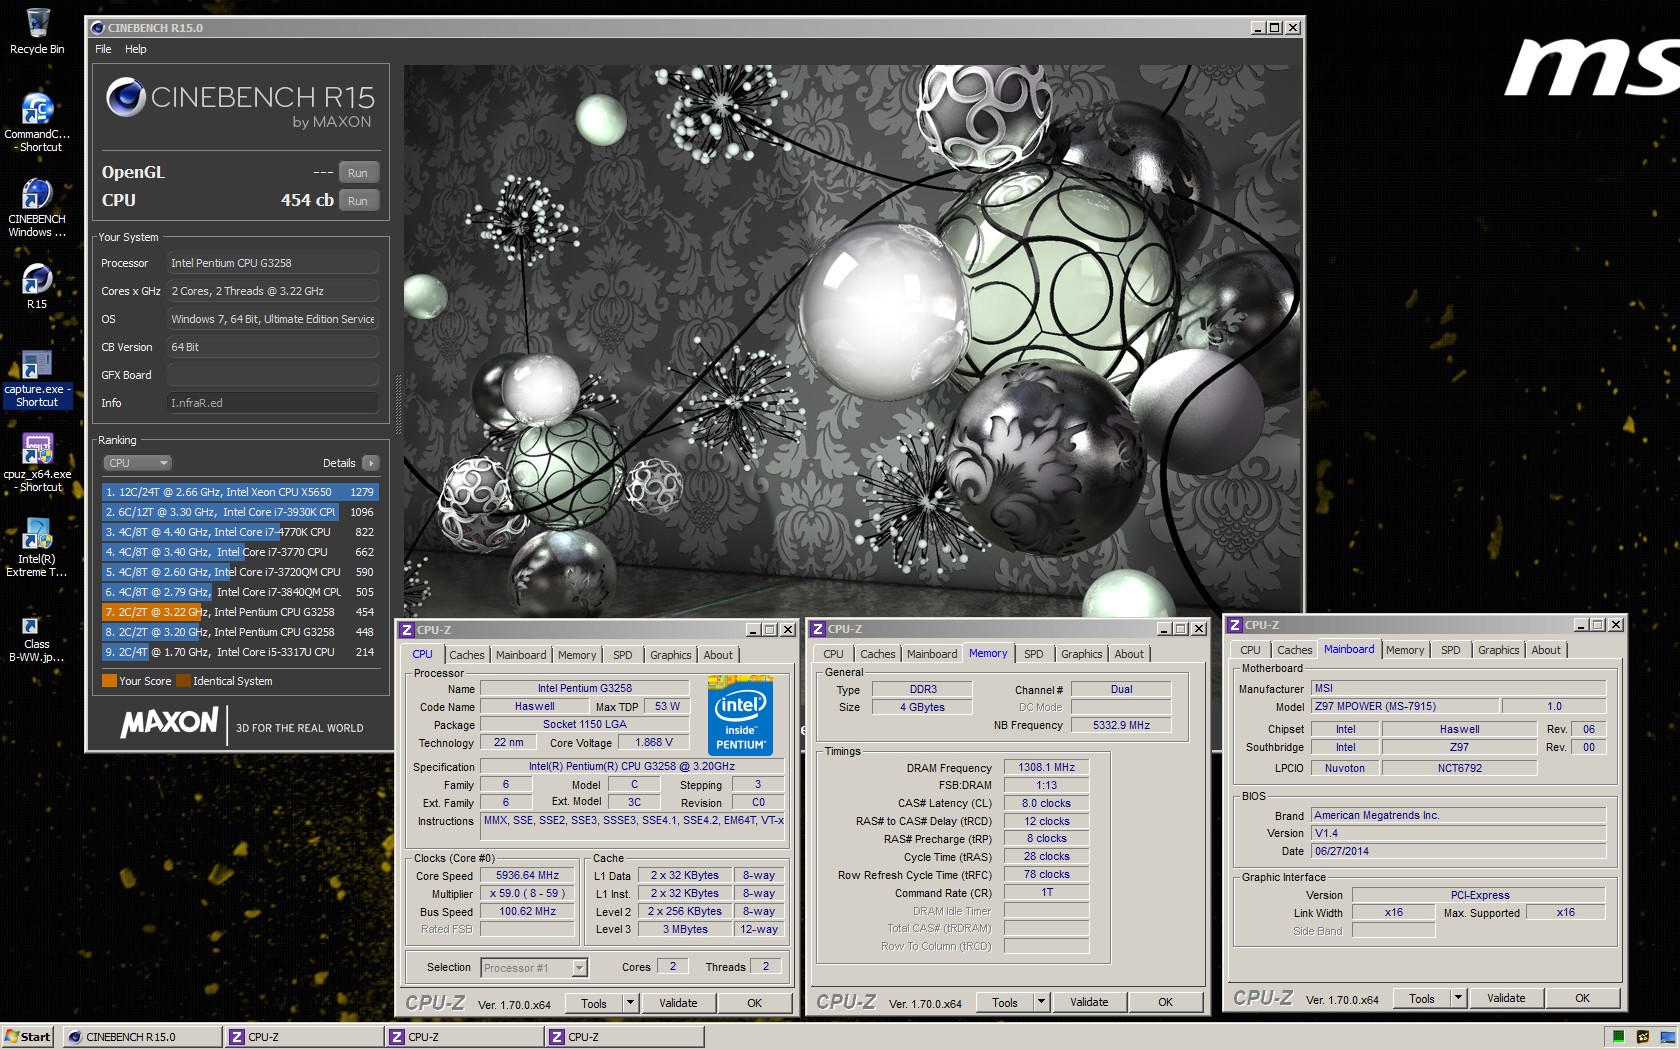Expand Tools dropdown arrow in CPU tab window
Viewport: 1680px width, 1050px height.
630,1003
